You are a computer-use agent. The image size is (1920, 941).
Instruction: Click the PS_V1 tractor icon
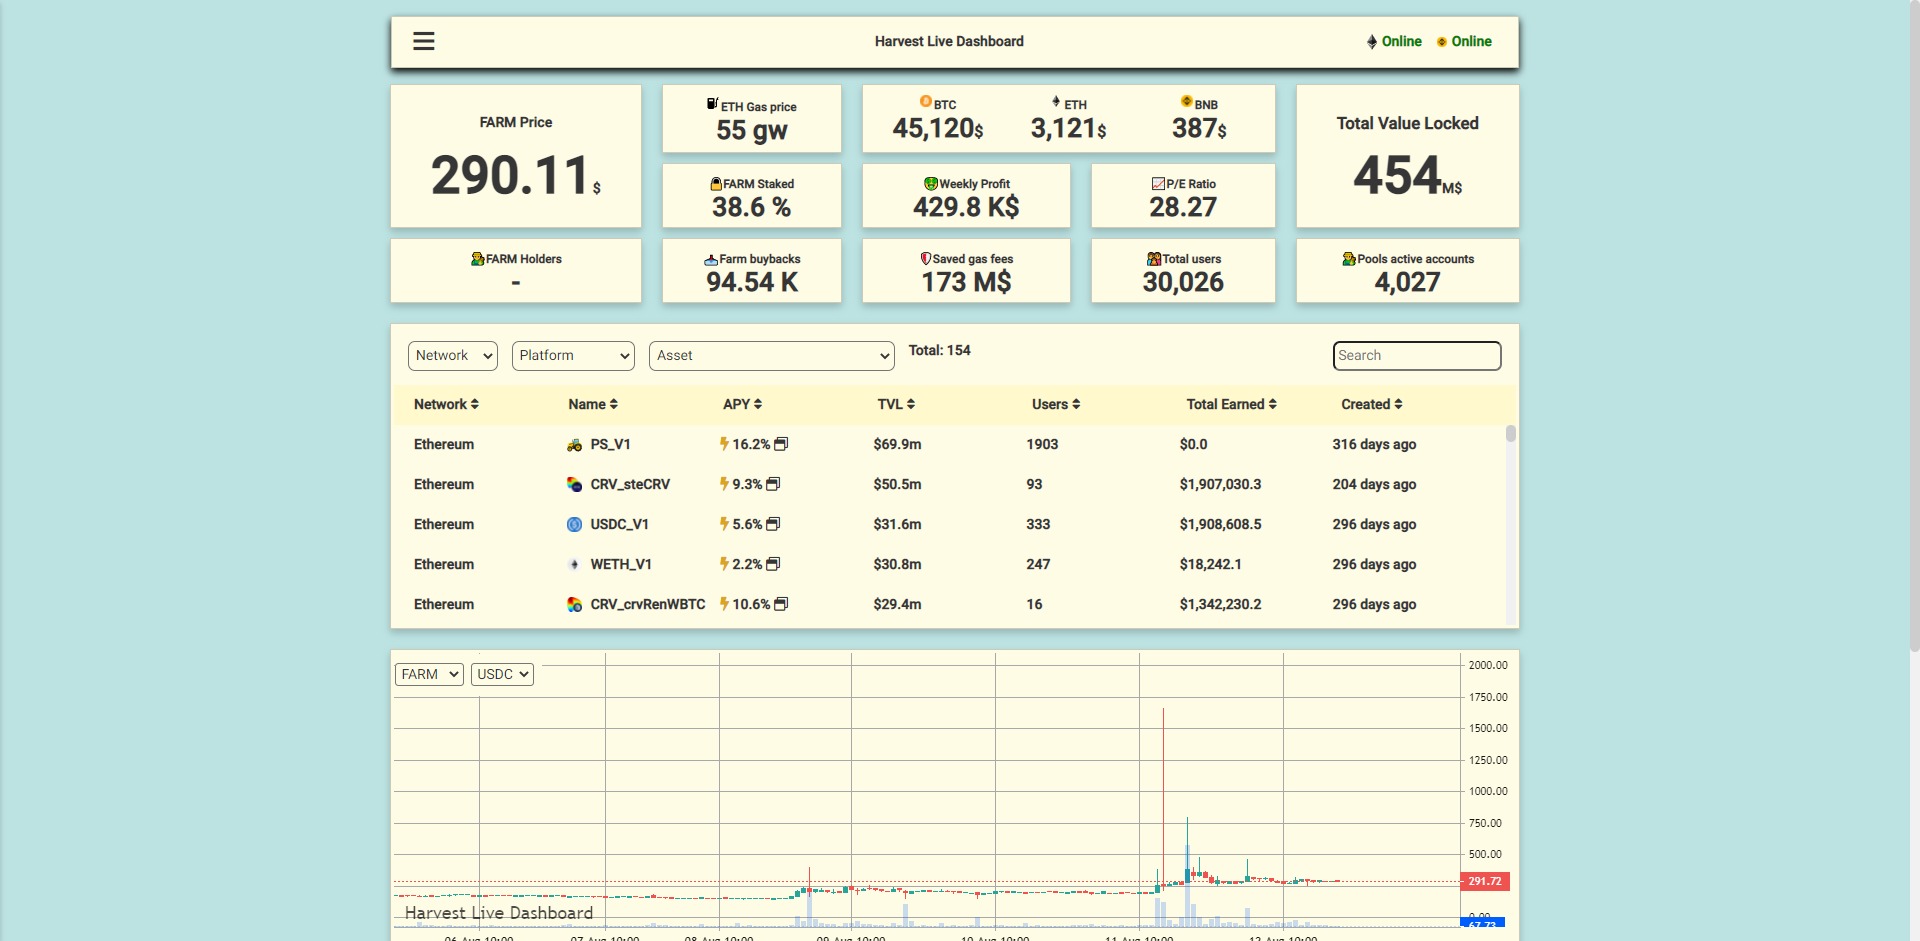(x=574, y=445)
